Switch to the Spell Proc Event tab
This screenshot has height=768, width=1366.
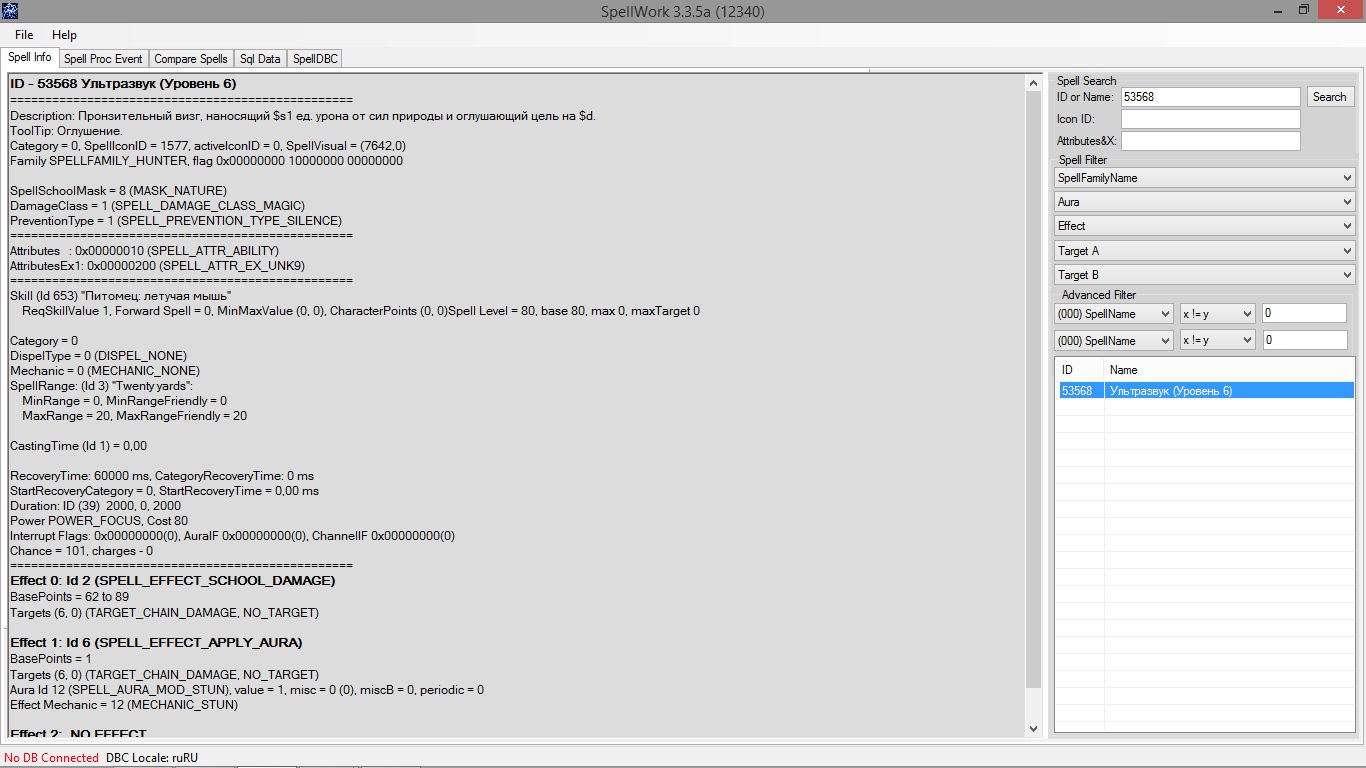coord(103,59)
